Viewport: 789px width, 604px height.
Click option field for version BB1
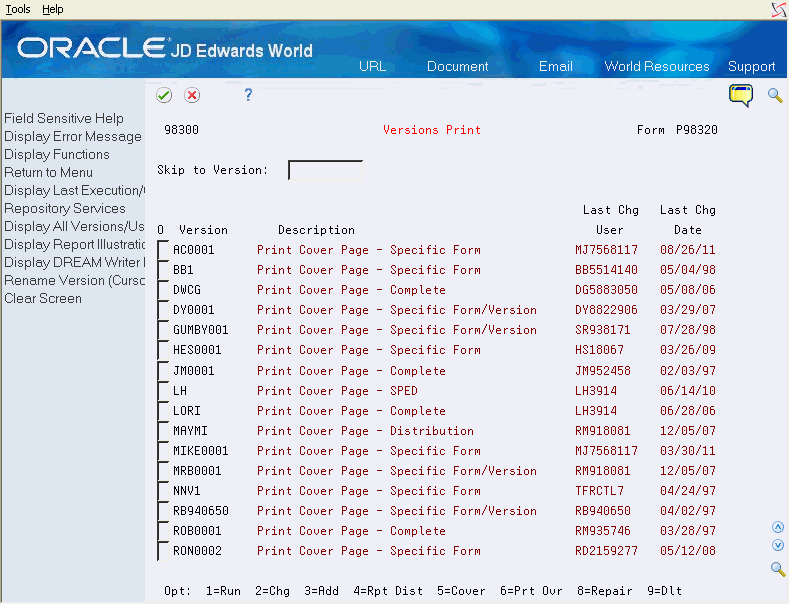[x=163, y=270]
